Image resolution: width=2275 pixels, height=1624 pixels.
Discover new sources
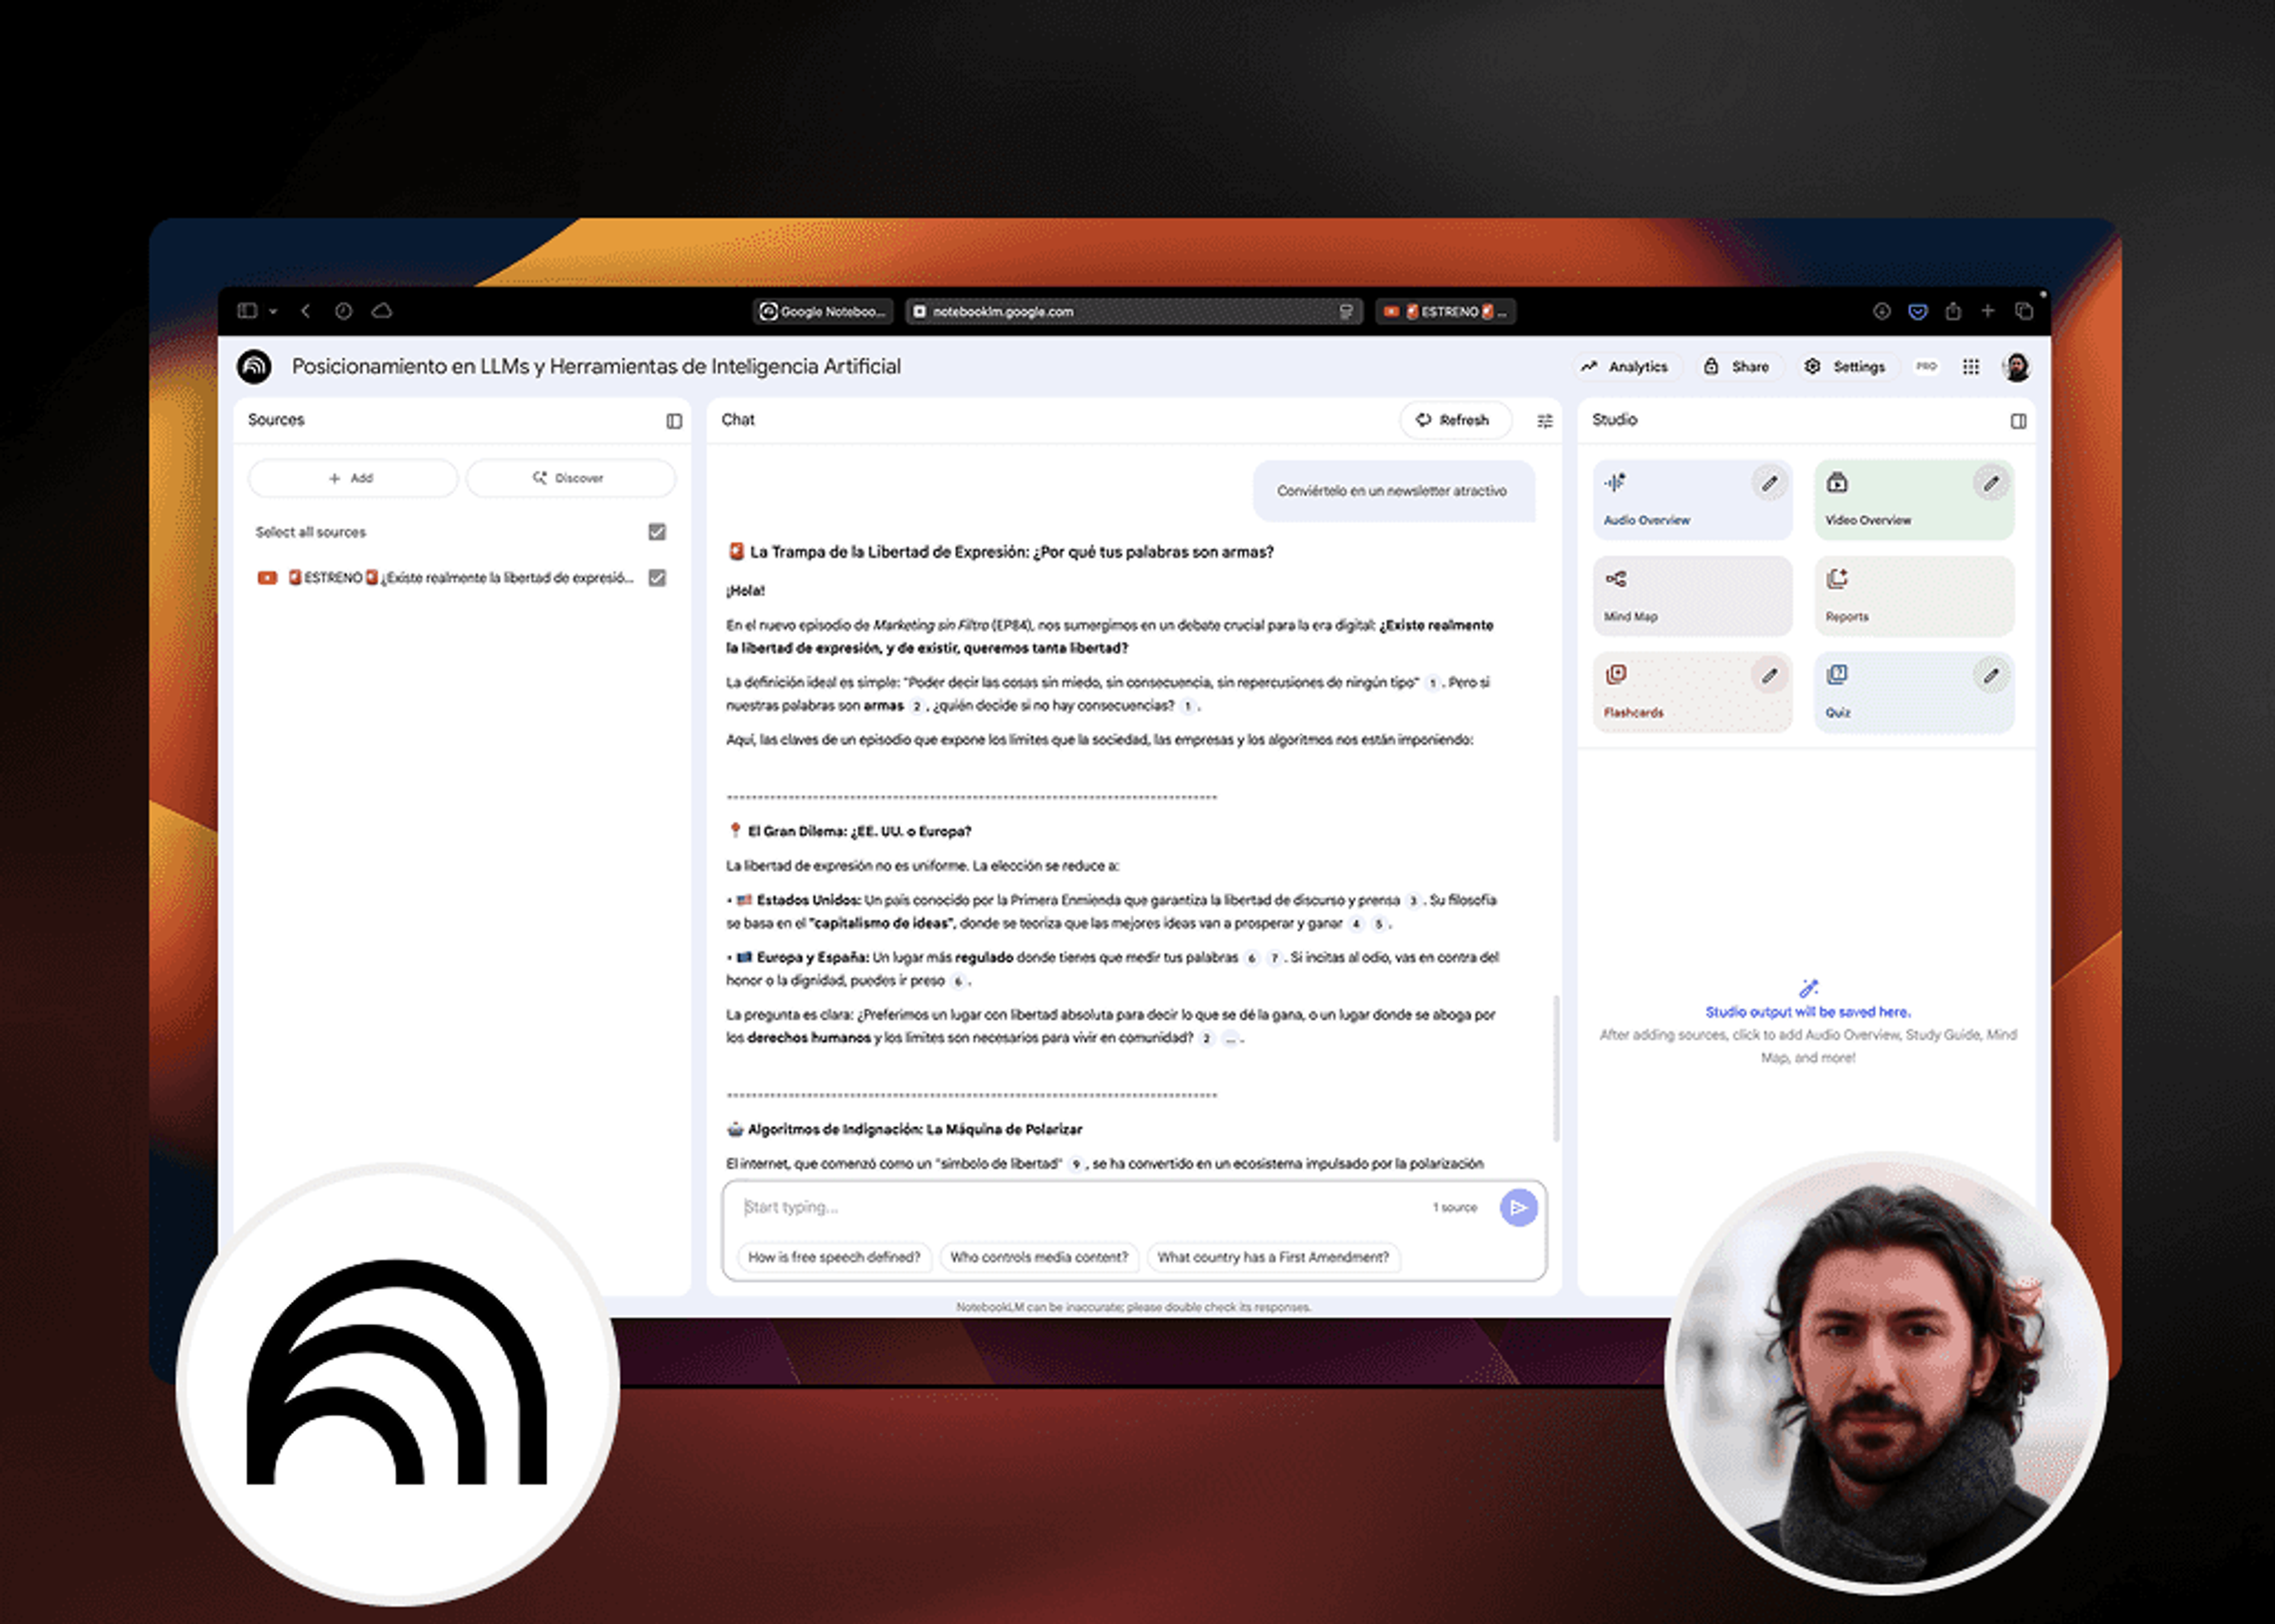570,478
